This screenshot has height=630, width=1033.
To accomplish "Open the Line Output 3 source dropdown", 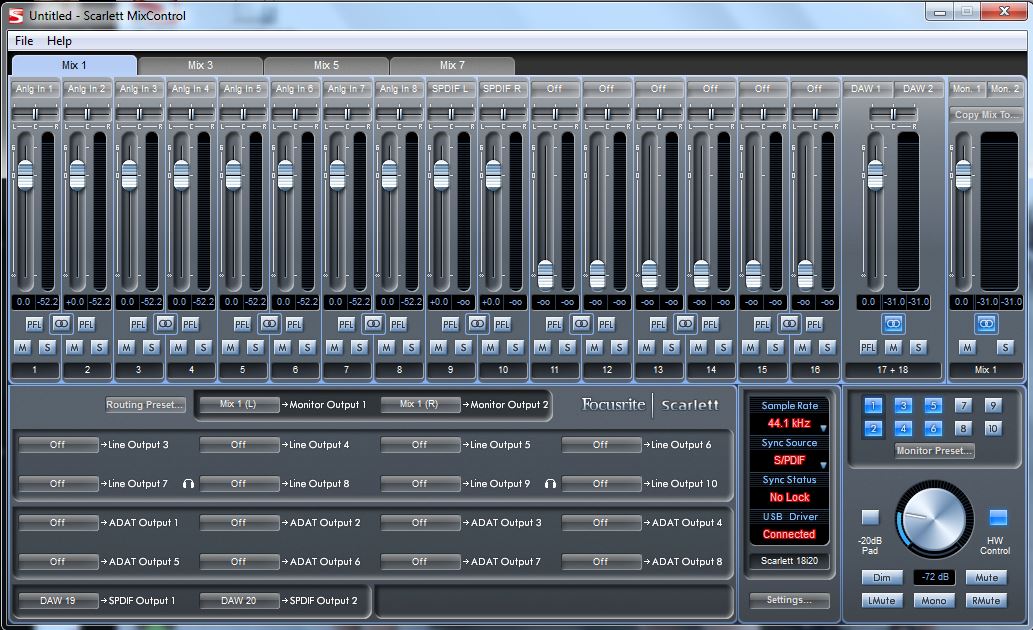I will pos(58,444).
